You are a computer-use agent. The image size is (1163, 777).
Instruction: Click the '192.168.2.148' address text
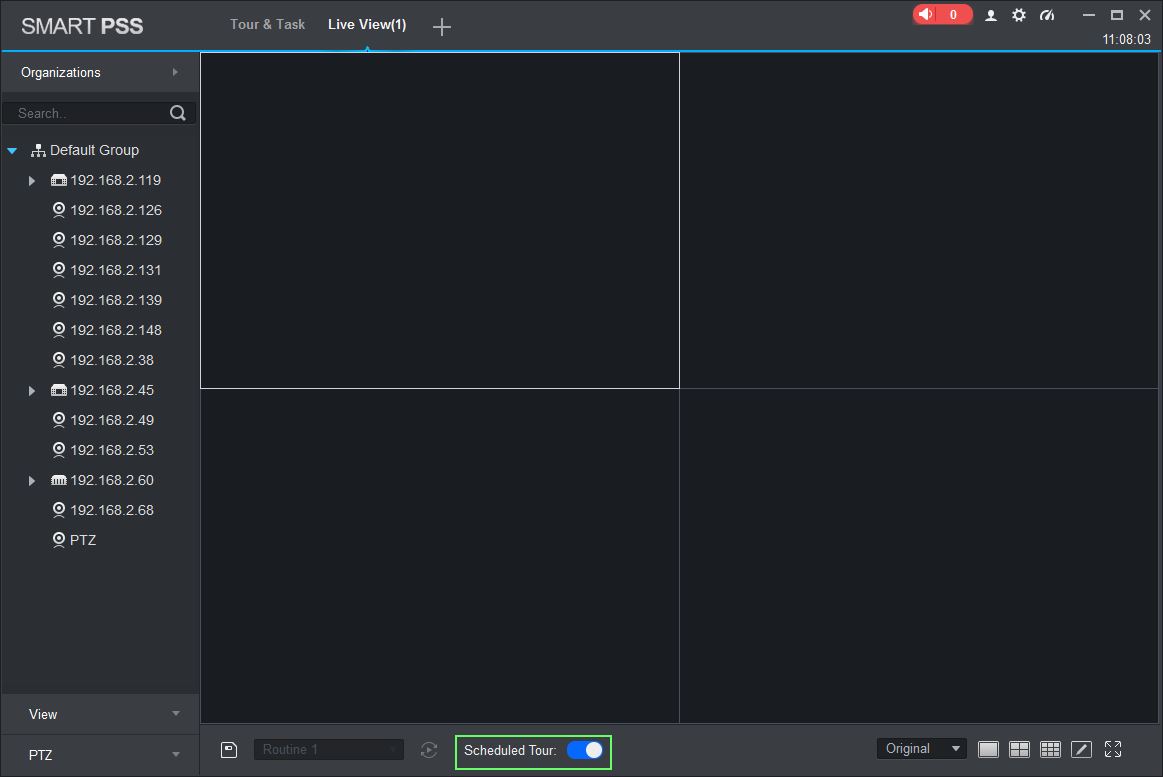tap(116, 331)
